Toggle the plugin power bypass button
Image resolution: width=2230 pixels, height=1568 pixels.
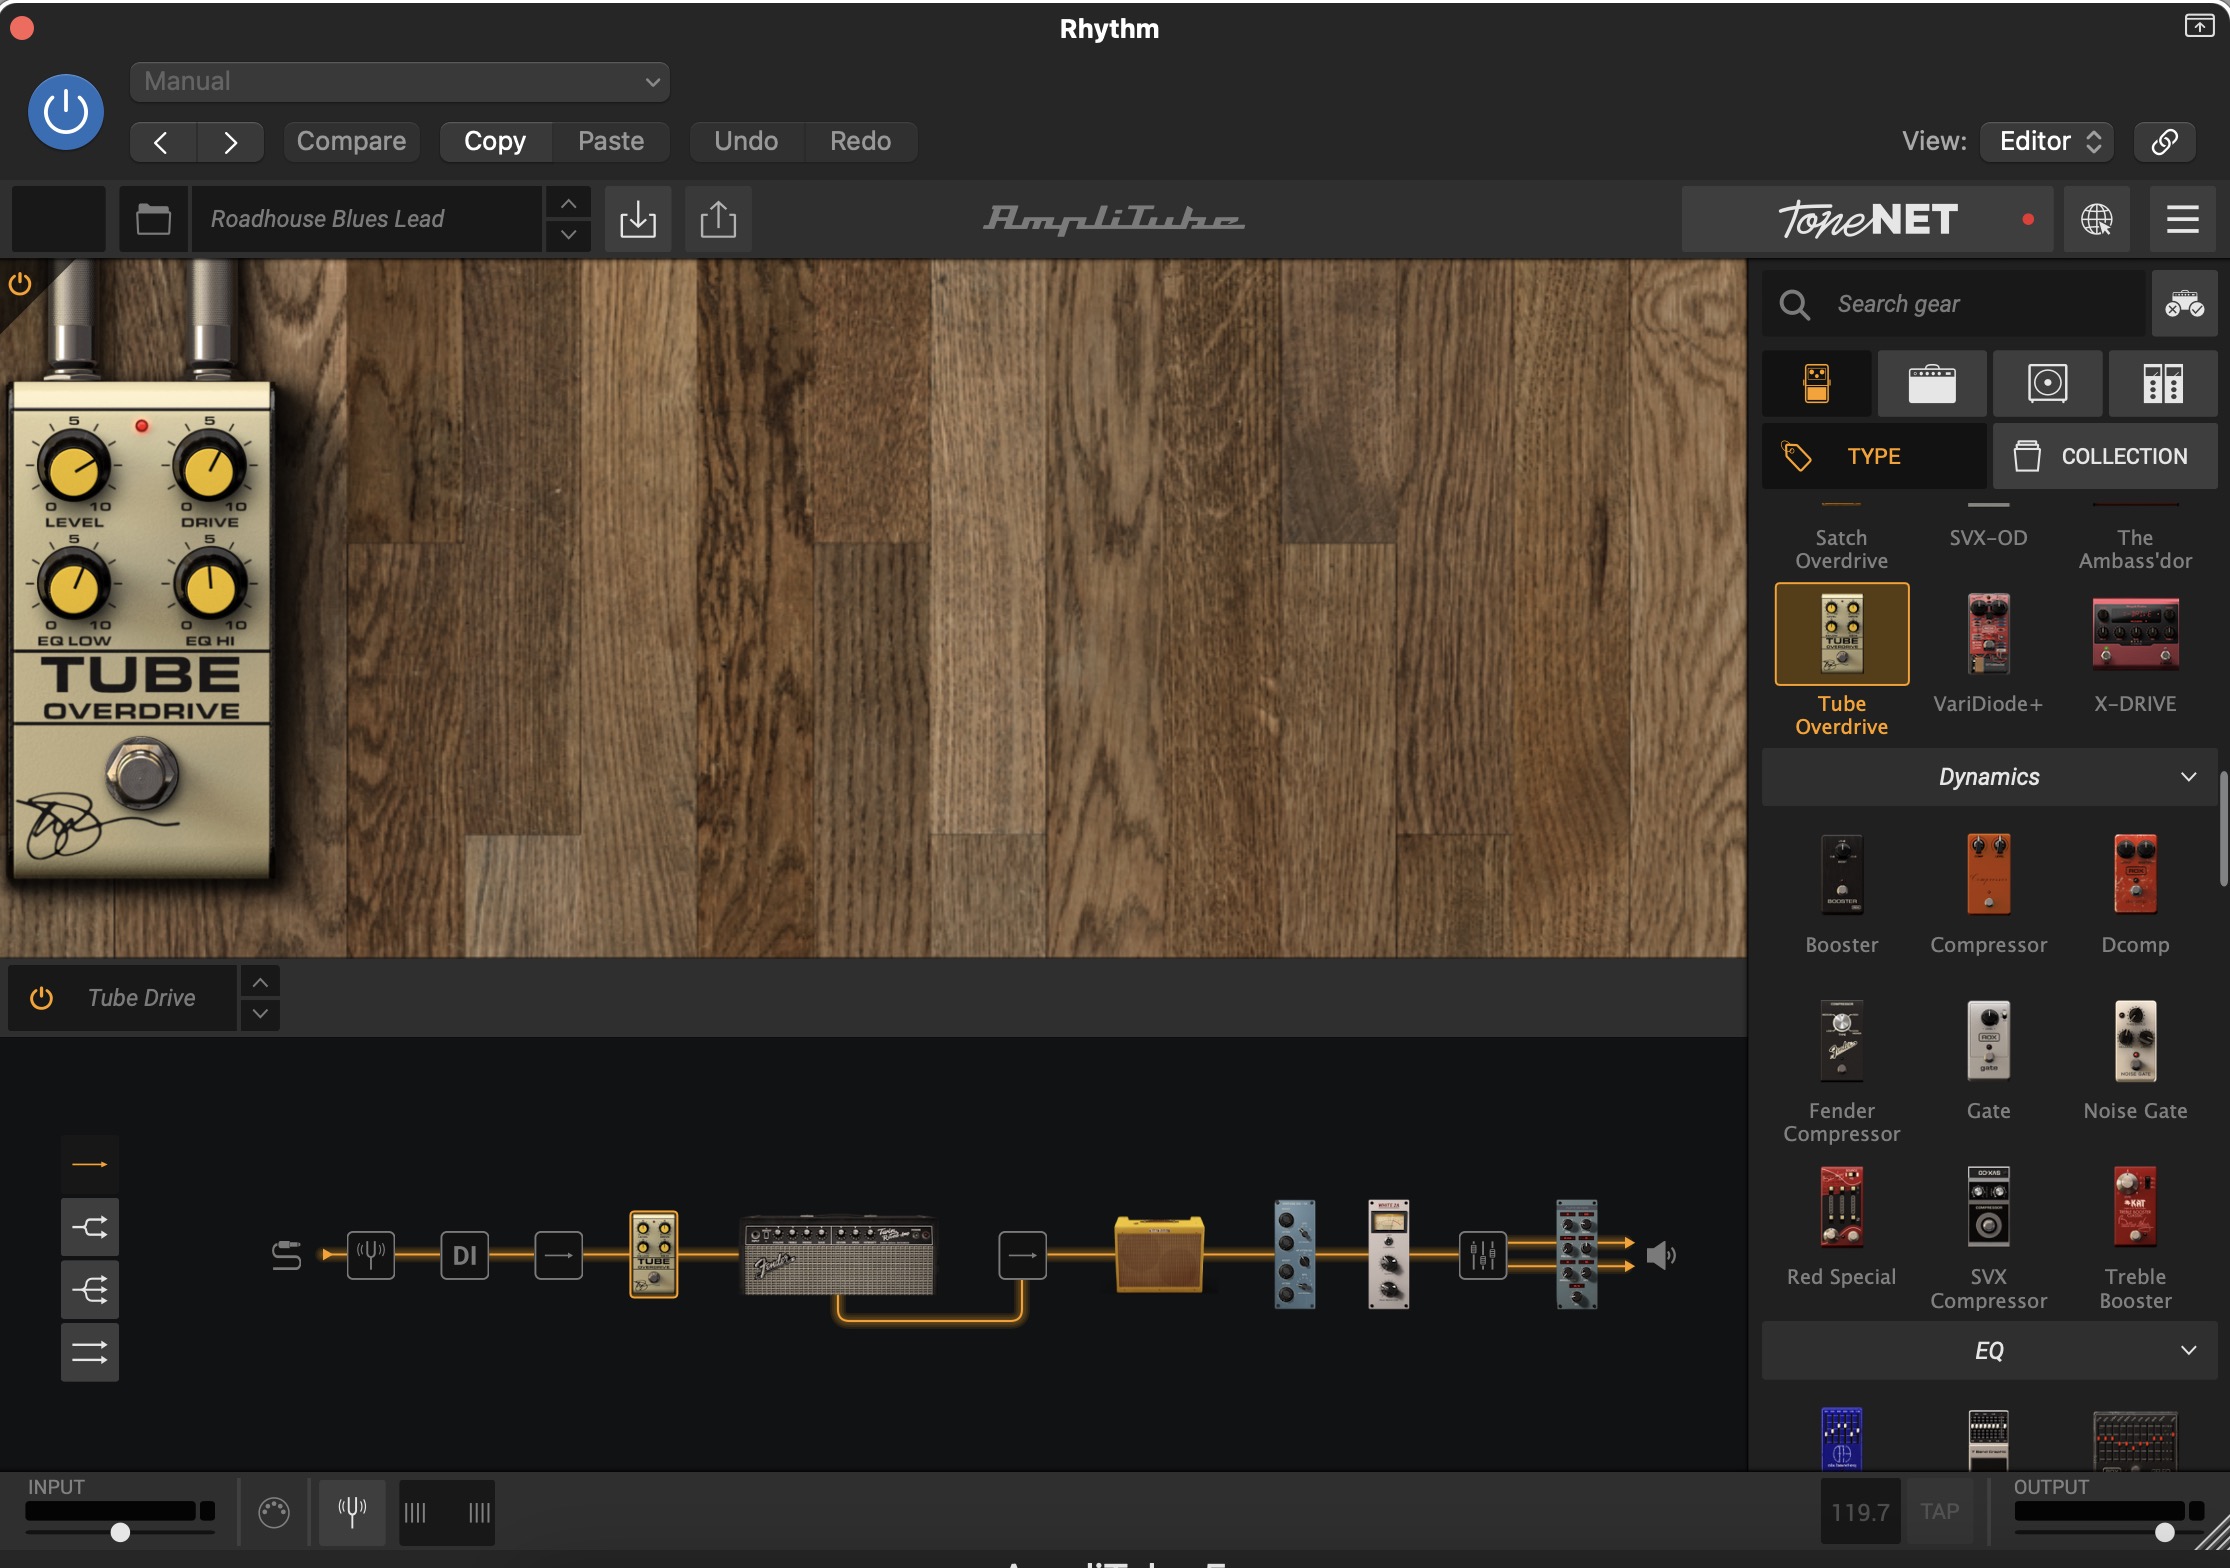[x=66, y=112]
